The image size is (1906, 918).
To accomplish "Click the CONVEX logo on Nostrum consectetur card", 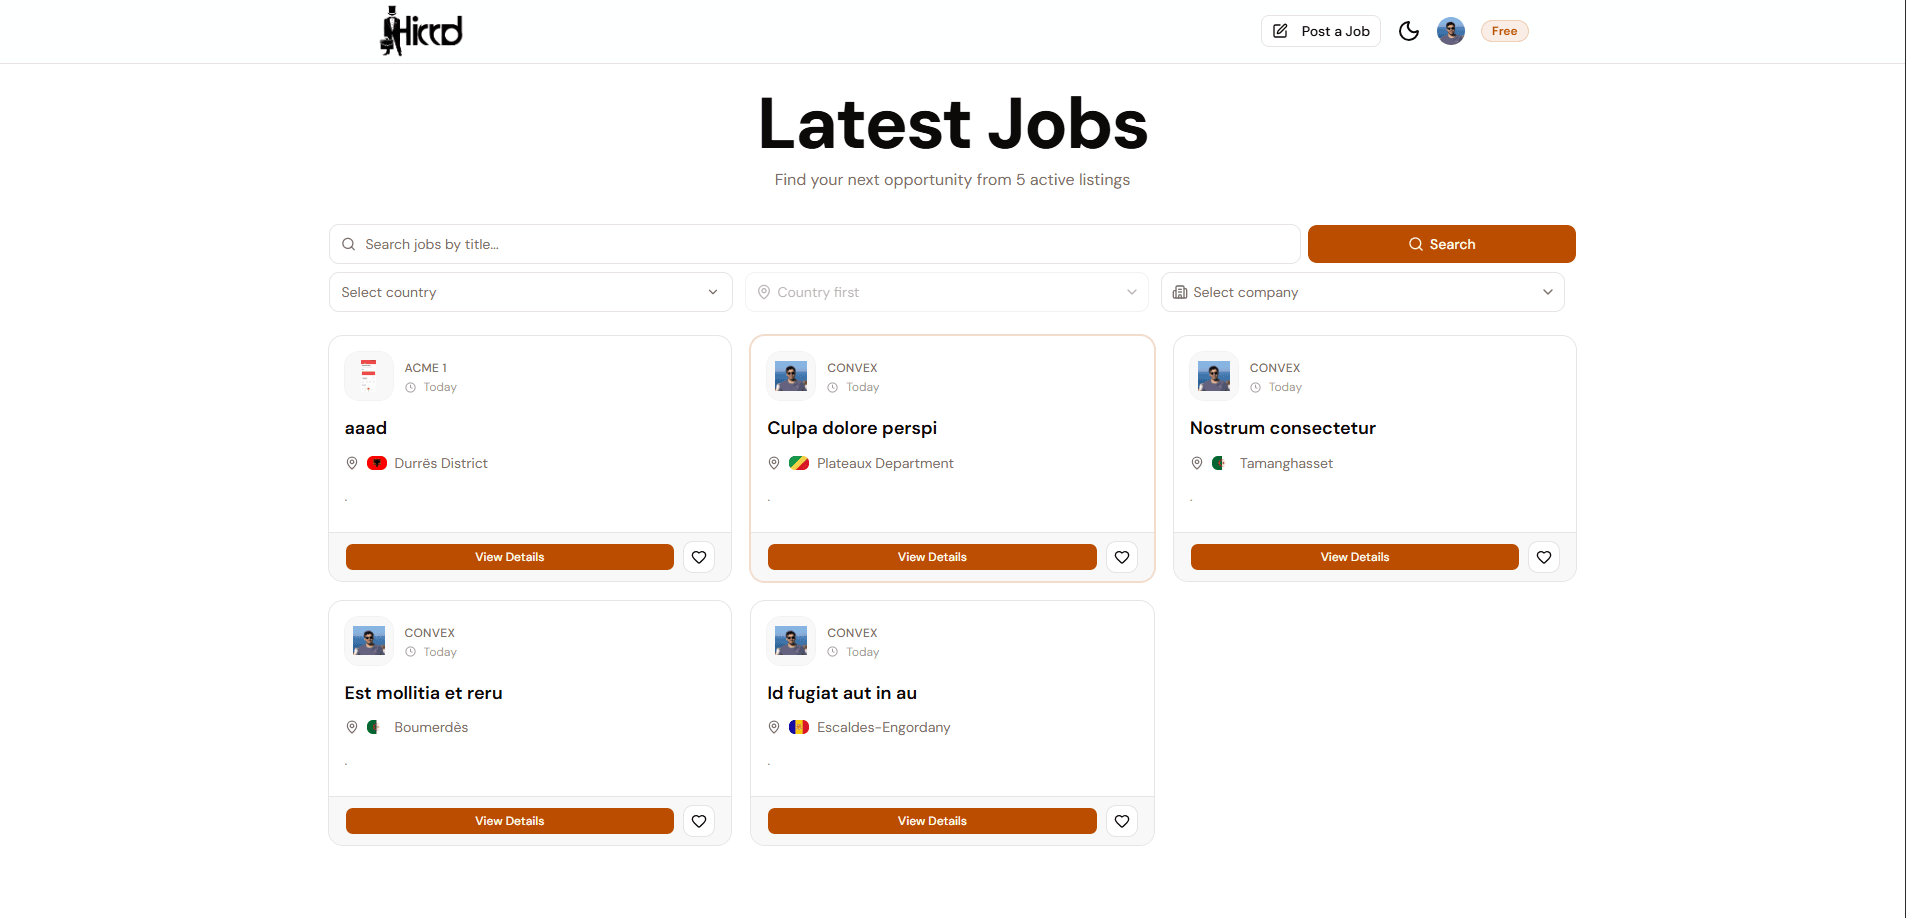I will [x=1214, y=376].
